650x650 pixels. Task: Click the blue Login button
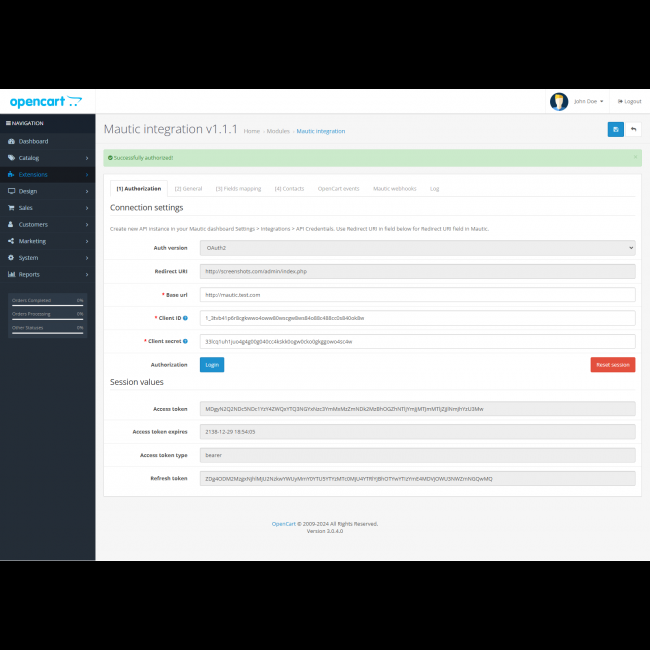[212, 365]
